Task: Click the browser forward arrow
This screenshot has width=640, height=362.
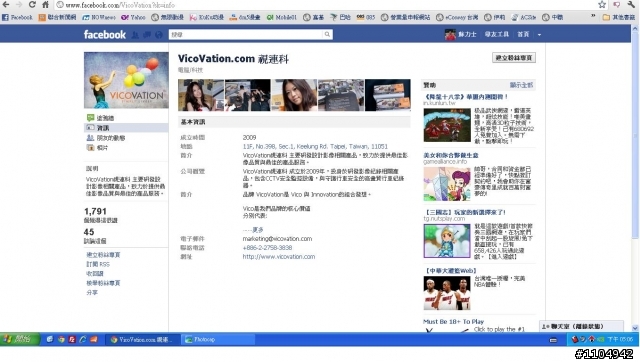Action: tap(19, 5)
